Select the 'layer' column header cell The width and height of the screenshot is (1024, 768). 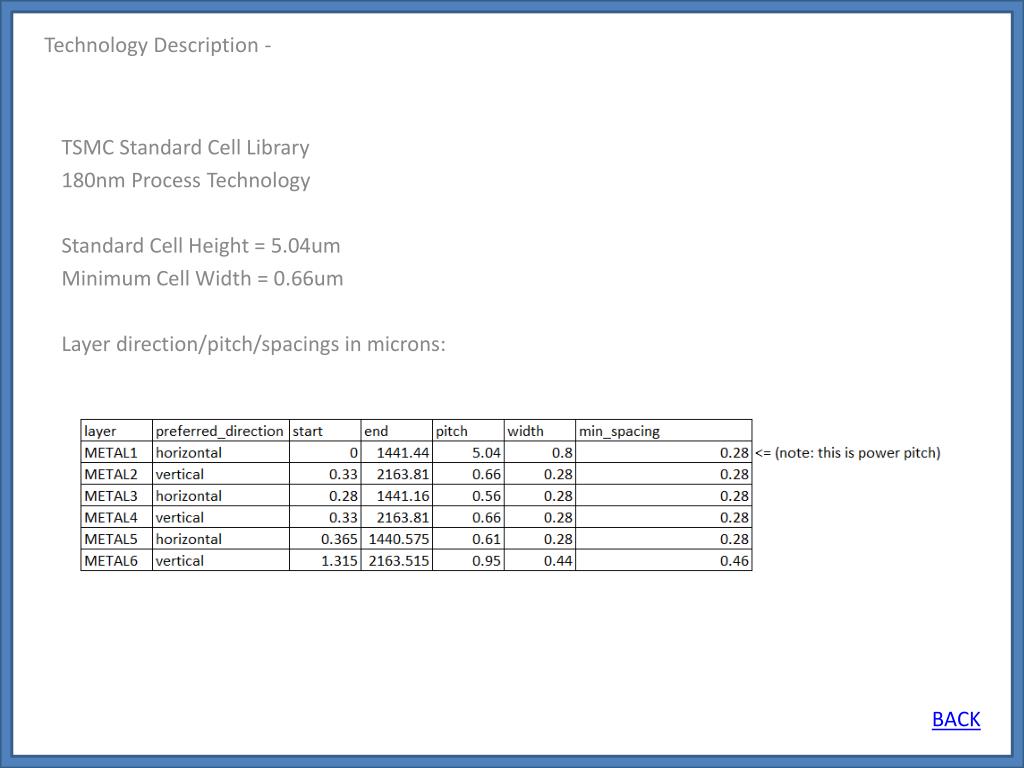tap(116, 431)
